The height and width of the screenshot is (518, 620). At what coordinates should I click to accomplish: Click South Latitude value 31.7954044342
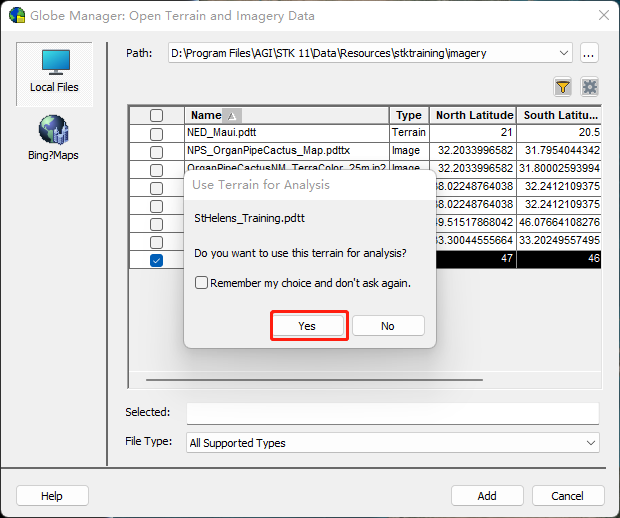coord(562,150)
